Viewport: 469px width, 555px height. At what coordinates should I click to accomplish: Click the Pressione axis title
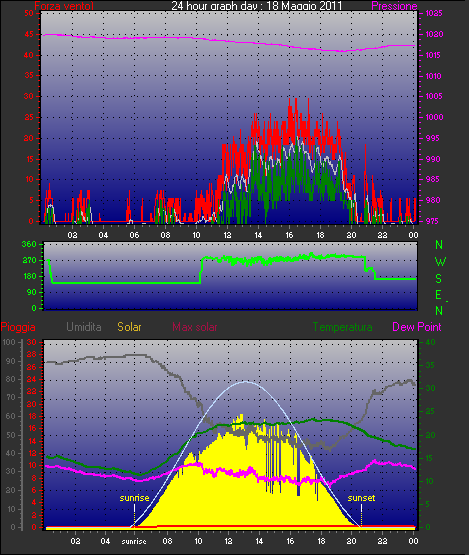pyautogui.click(x=394, y=6)
